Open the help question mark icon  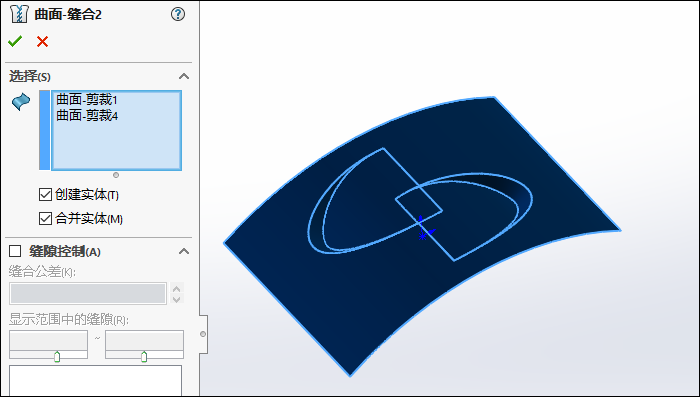coord(178,14)
